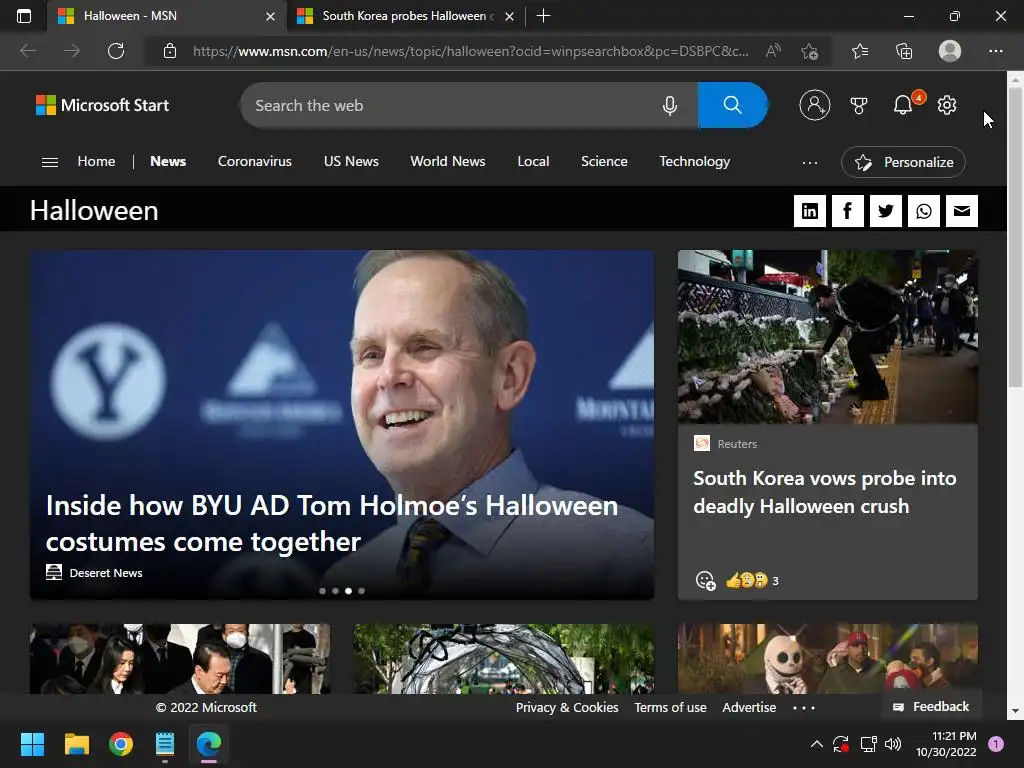This screenshot has width=1024, height=768.
Task: Click the blue search magnifier button
Action: pyautogui.click(x=732, y=105)
